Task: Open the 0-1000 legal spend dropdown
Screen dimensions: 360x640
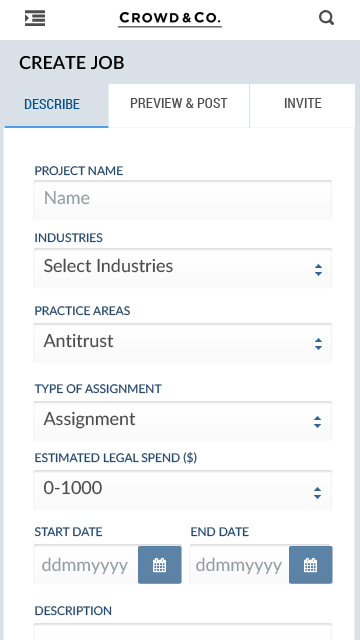Action: click(x=182, y=490)
